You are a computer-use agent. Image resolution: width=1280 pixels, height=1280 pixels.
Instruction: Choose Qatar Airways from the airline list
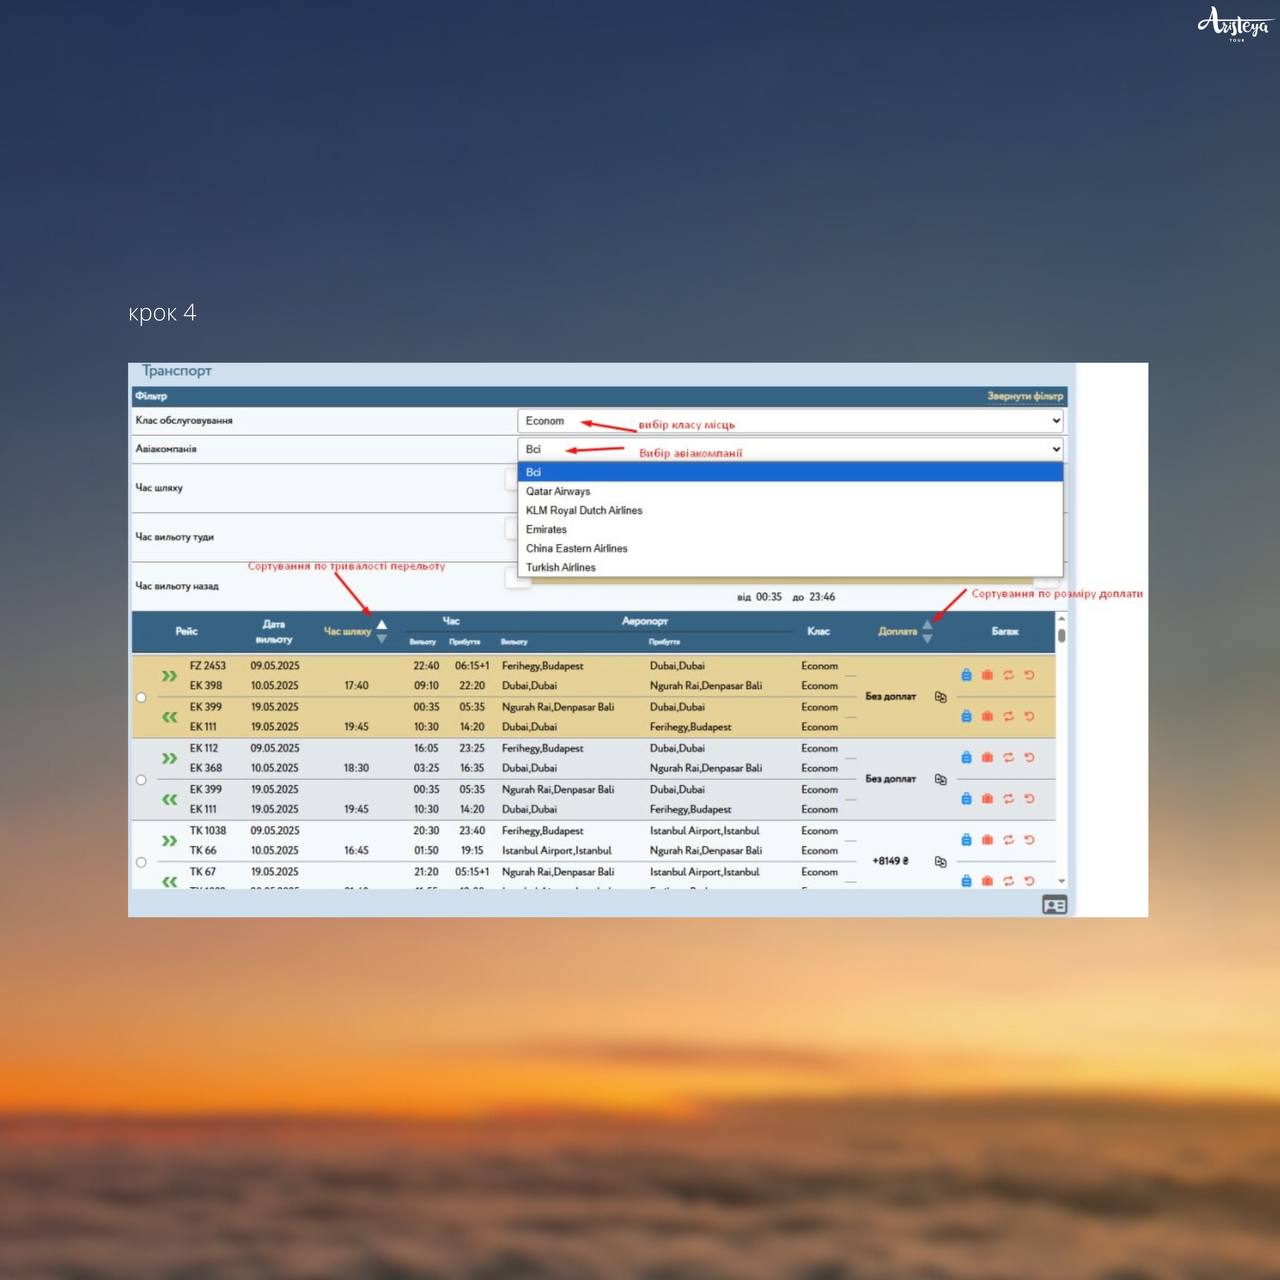pyautogui.click(x=558, y=491)
